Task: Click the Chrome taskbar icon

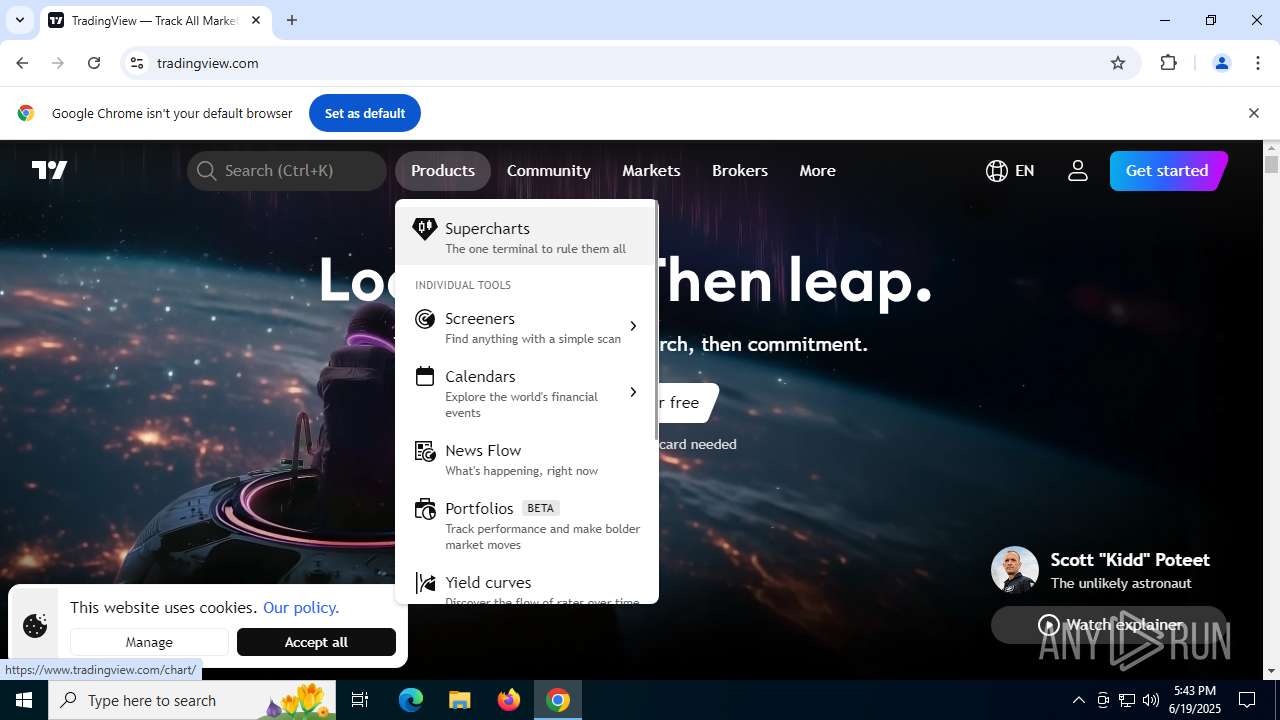Action: click(x=558, y=700)
